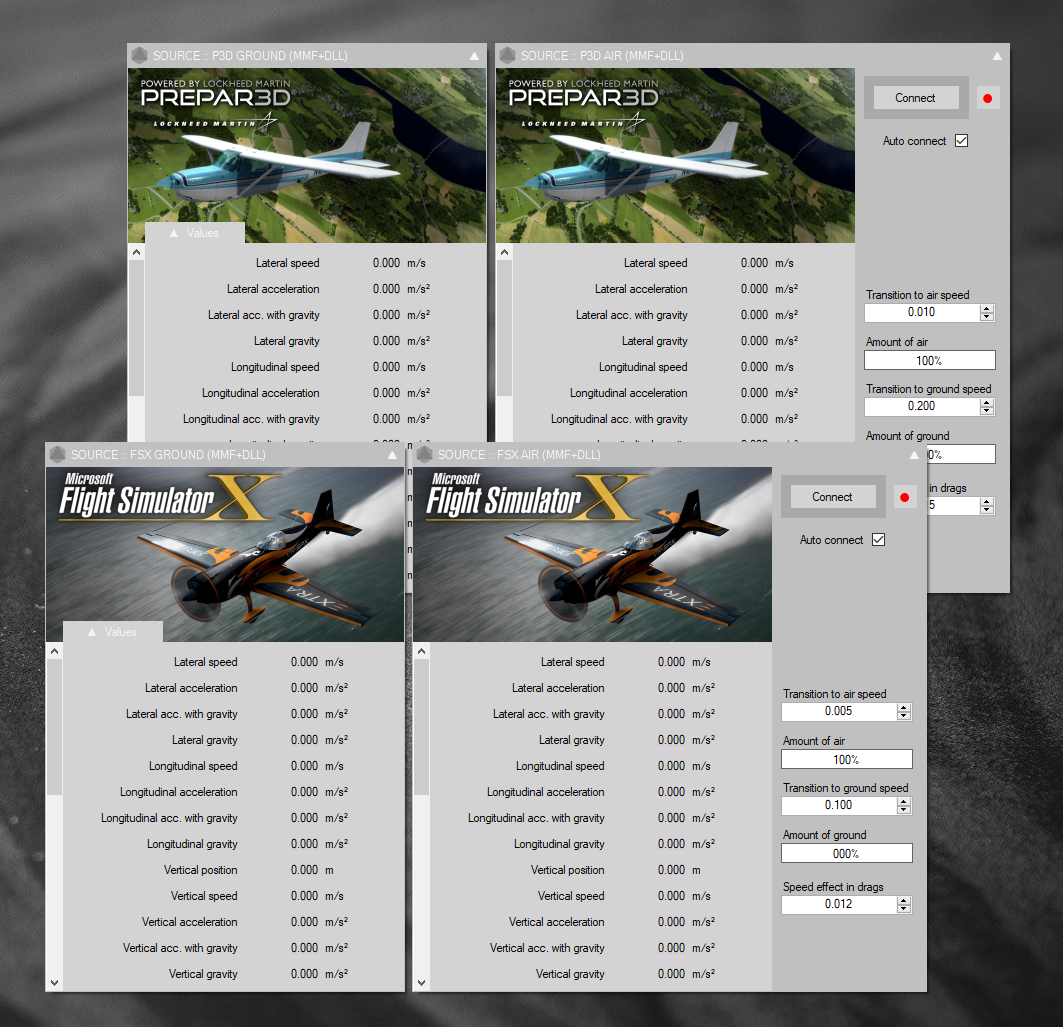
Task: Disable Auto connect in the P3D AIR panel
Action: coord(961,141)
